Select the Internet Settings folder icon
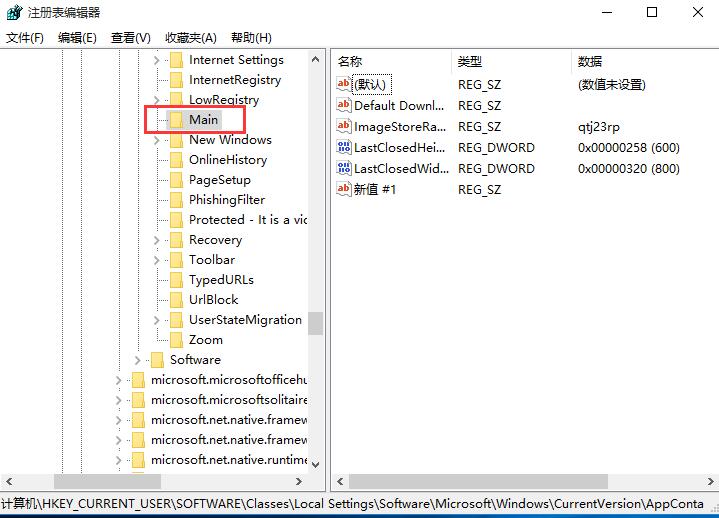The width and height of the screenshot is (719, 518). [x=177, y=60]
